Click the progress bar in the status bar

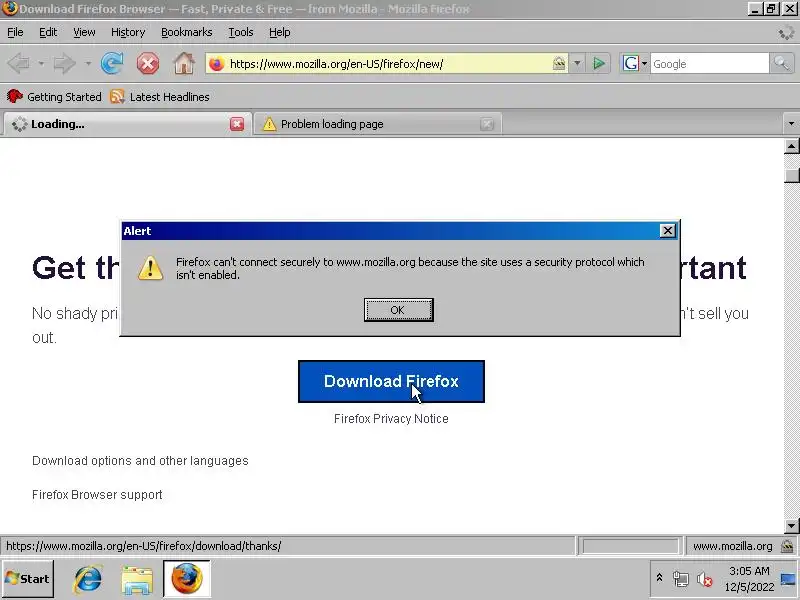coord(630,546)
